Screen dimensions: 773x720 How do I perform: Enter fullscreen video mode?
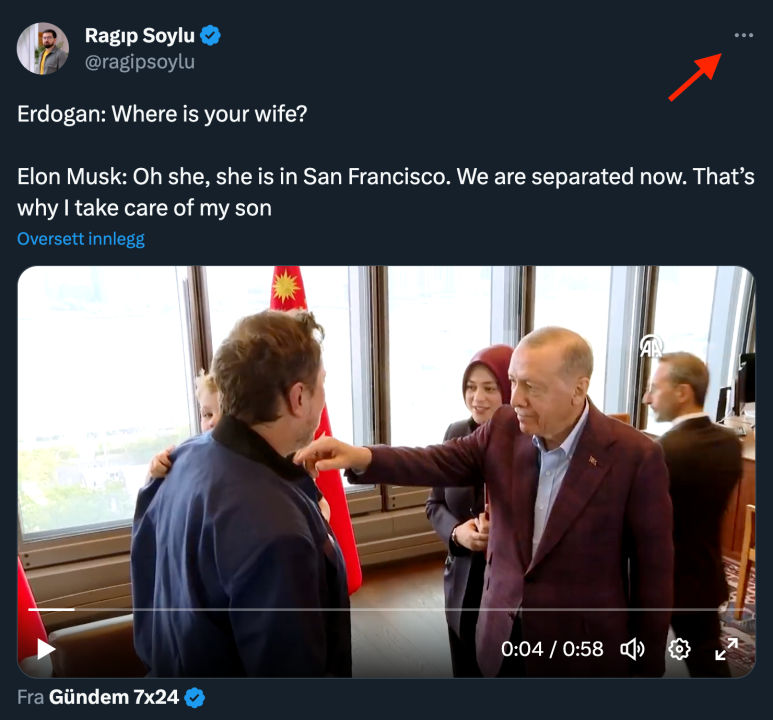click(x=726, y=649)
